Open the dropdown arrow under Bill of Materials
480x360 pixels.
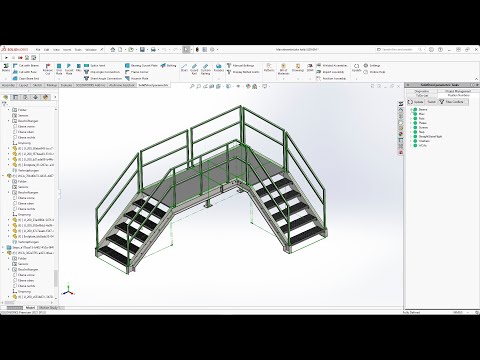(x=283, y=78)
